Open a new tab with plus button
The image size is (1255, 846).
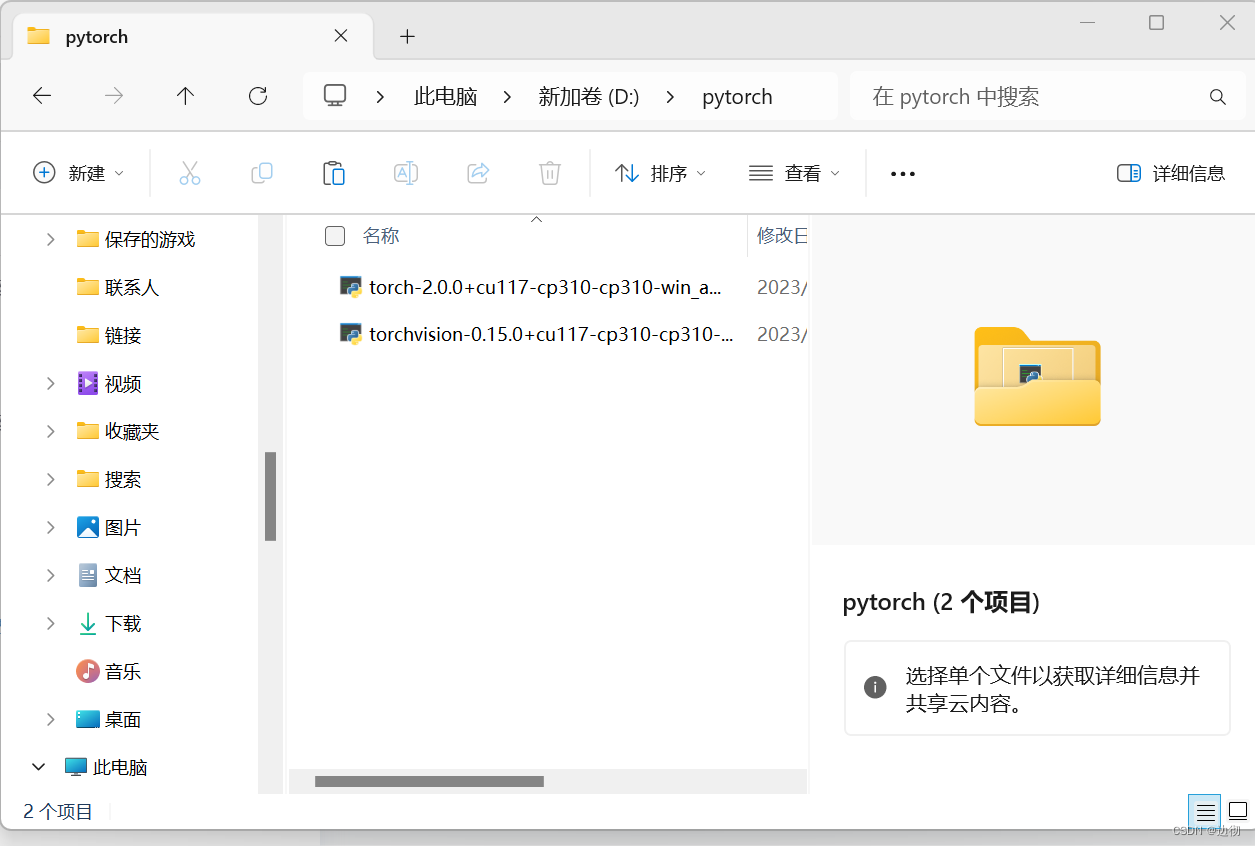tap(407, 37)
